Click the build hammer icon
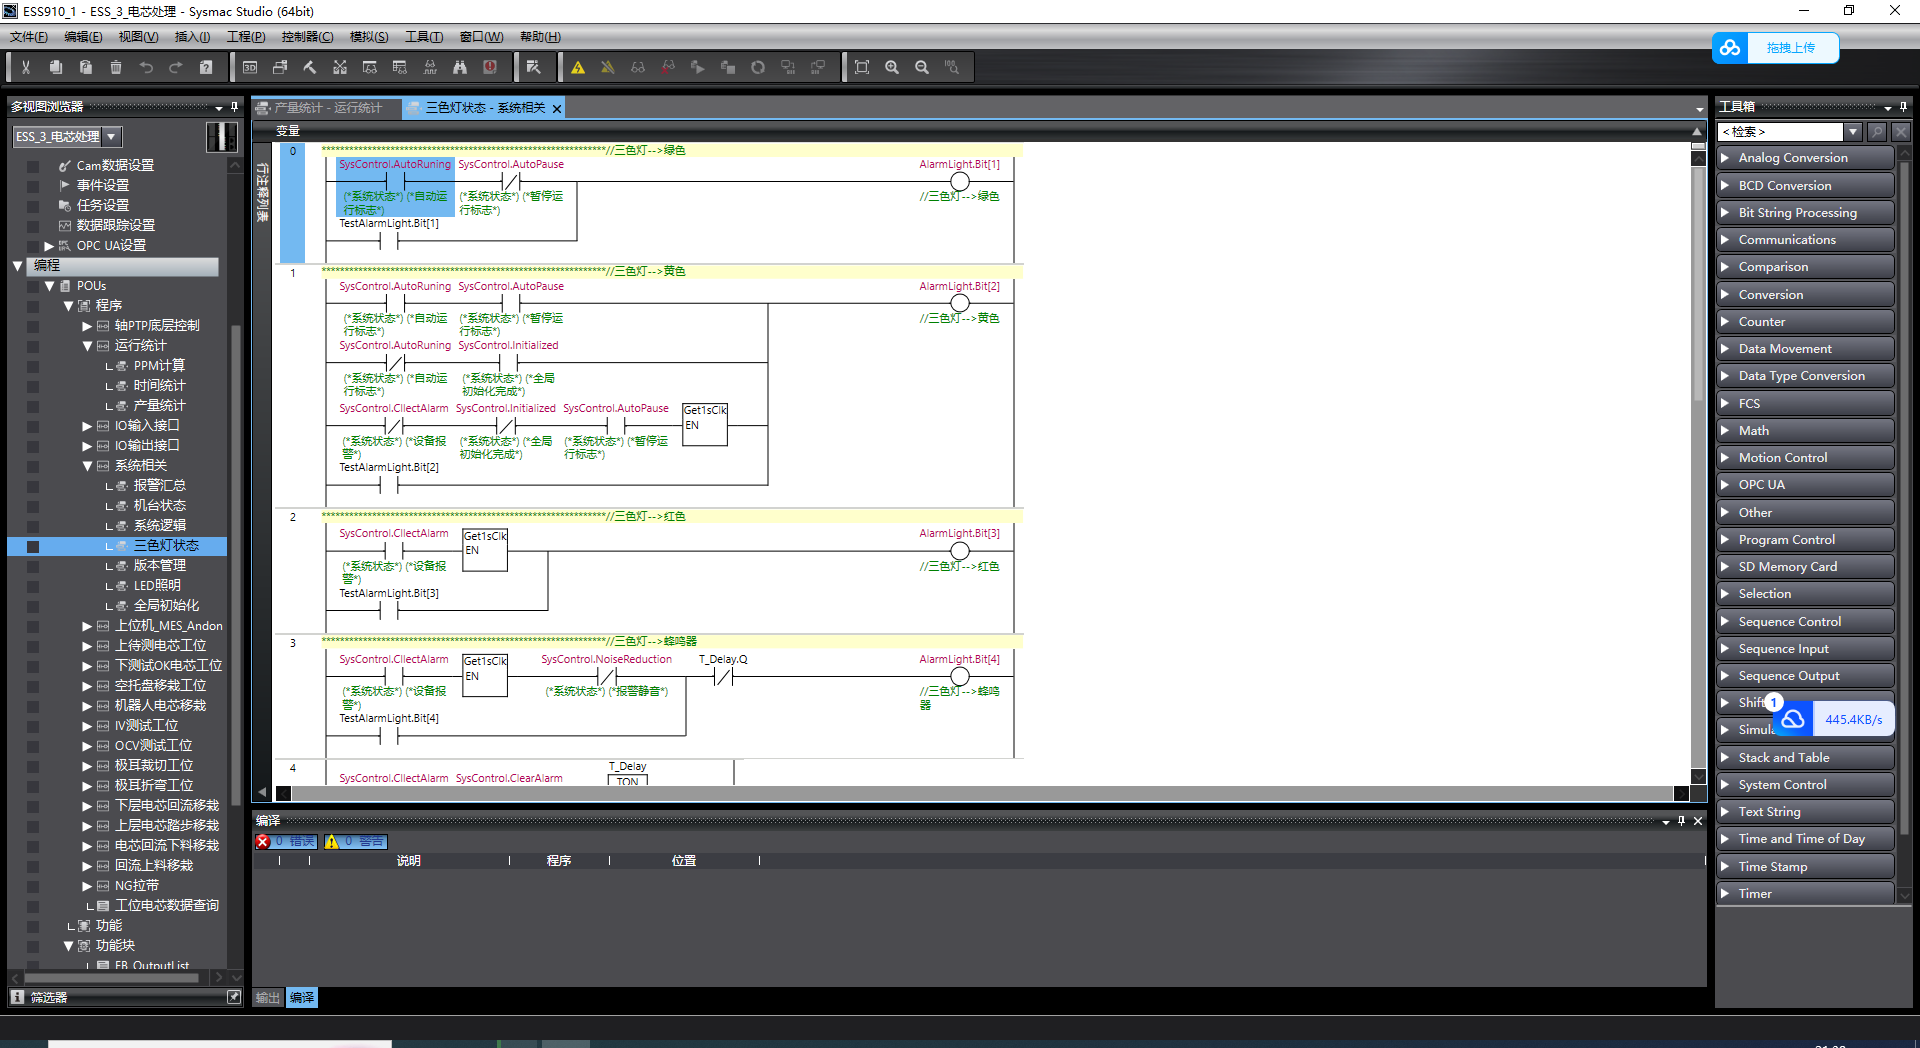This screenshot has height=1048, width=1920. coord(310,67)
